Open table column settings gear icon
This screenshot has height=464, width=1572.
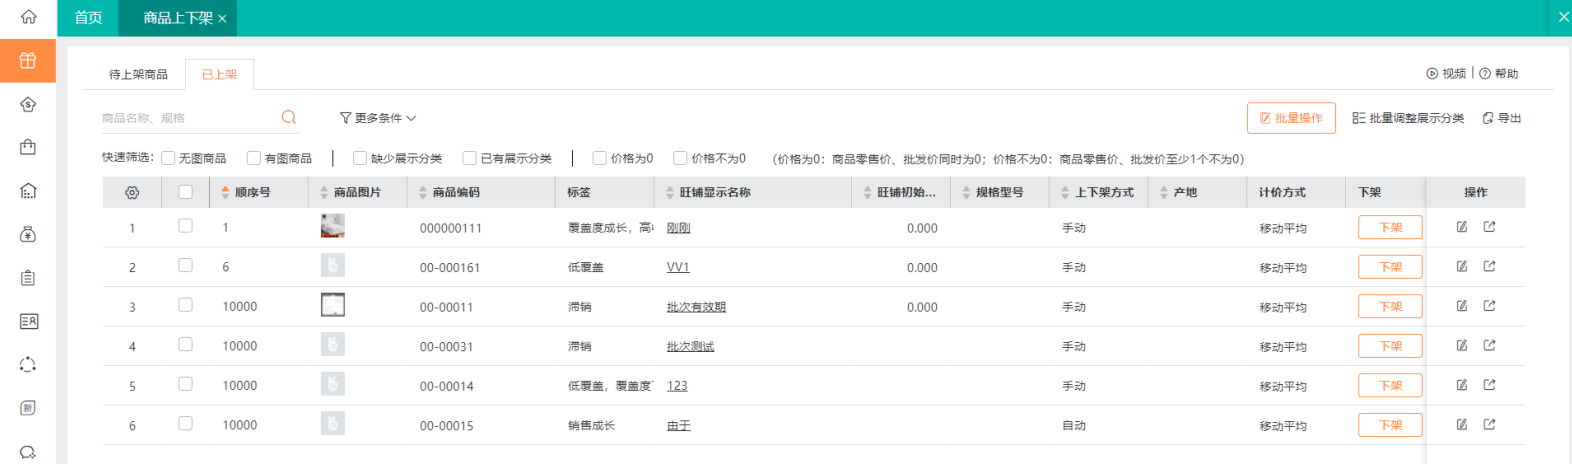pos(132,193)
